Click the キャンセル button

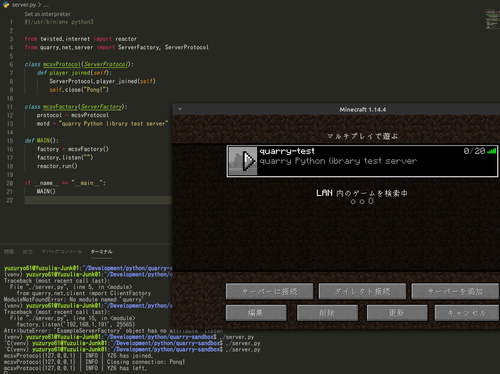click(x=467, y=313)
